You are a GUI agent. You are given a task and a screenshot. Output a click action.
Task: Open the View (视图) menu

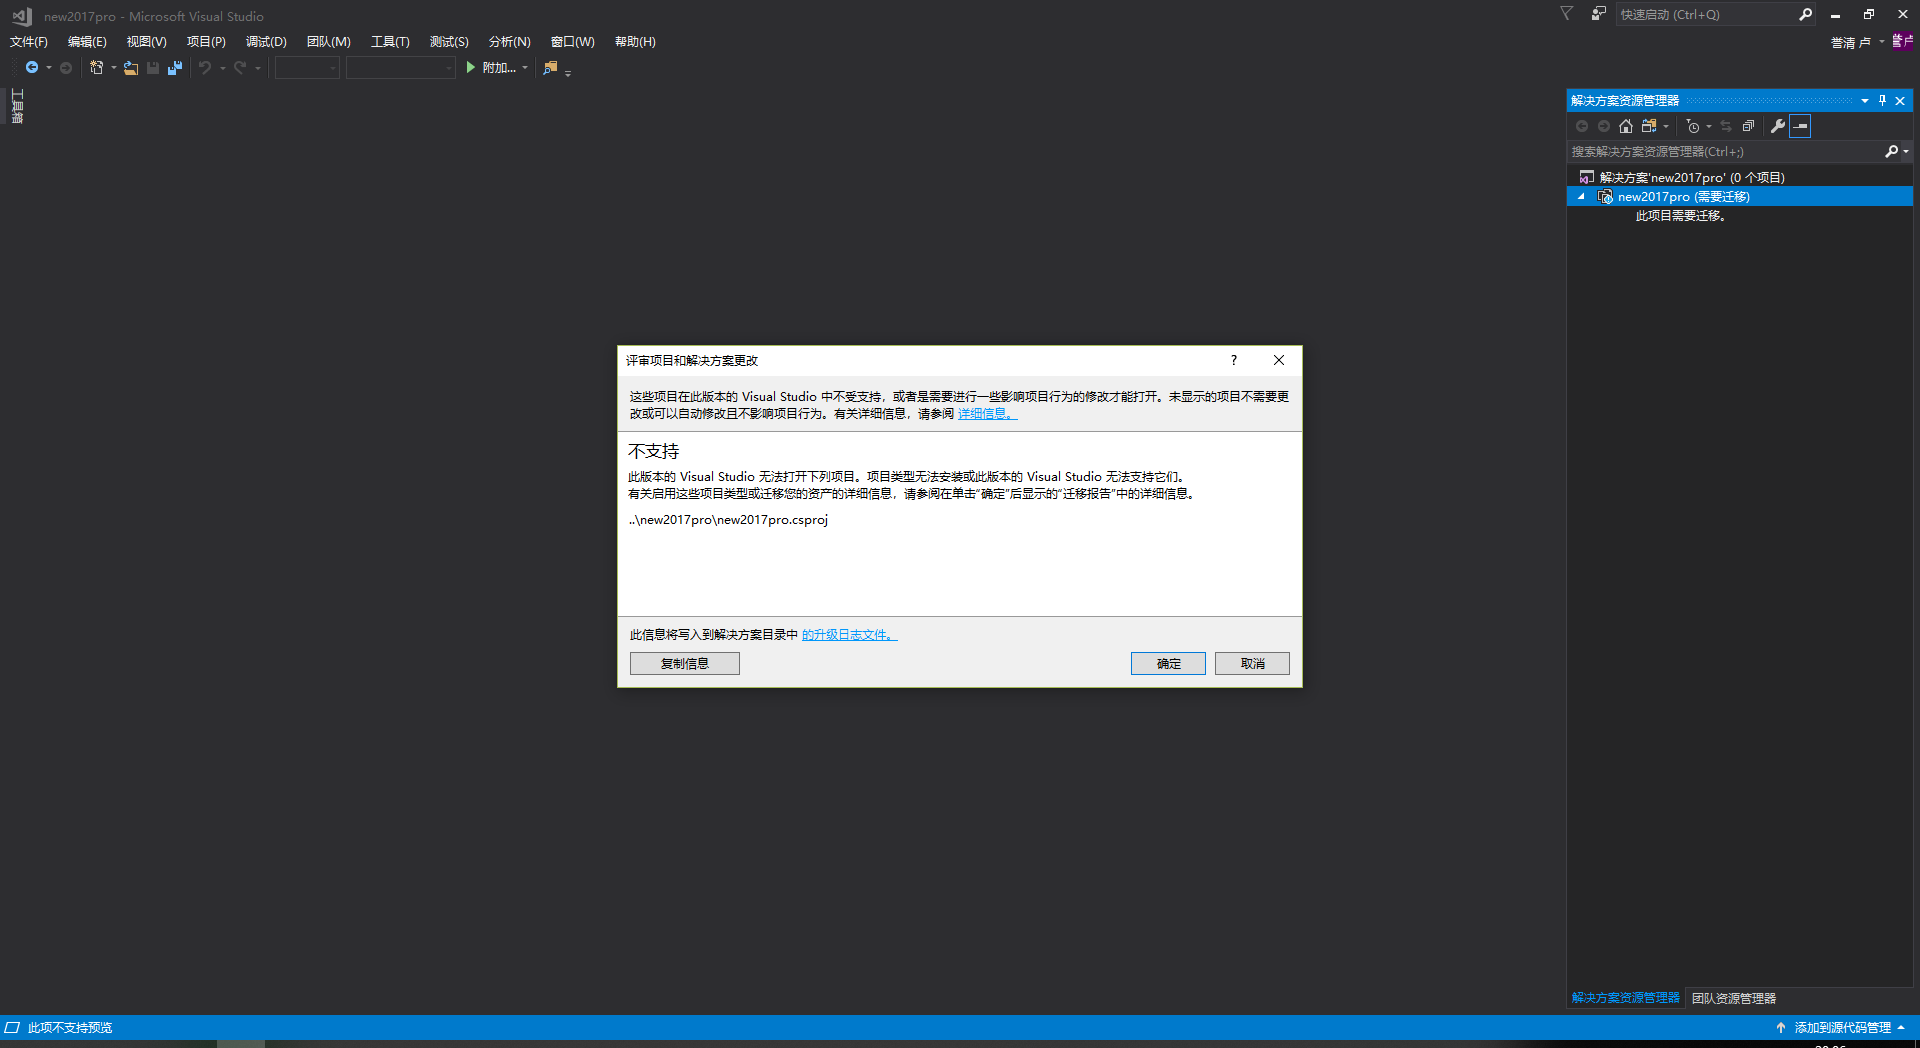coord(146,42)
